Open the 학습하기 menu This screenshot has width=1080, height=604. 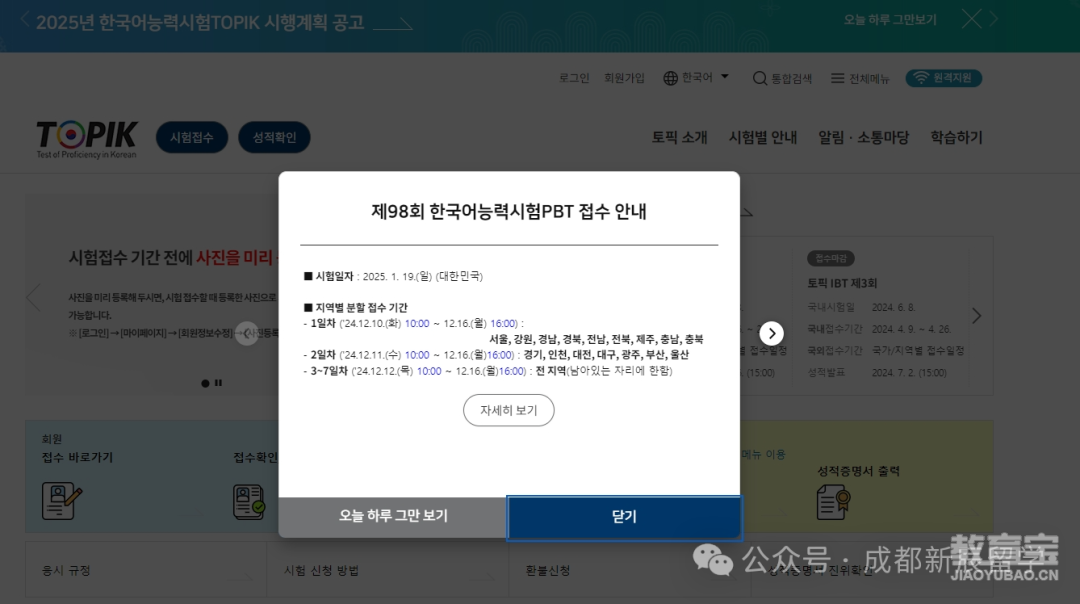[957, 137]
